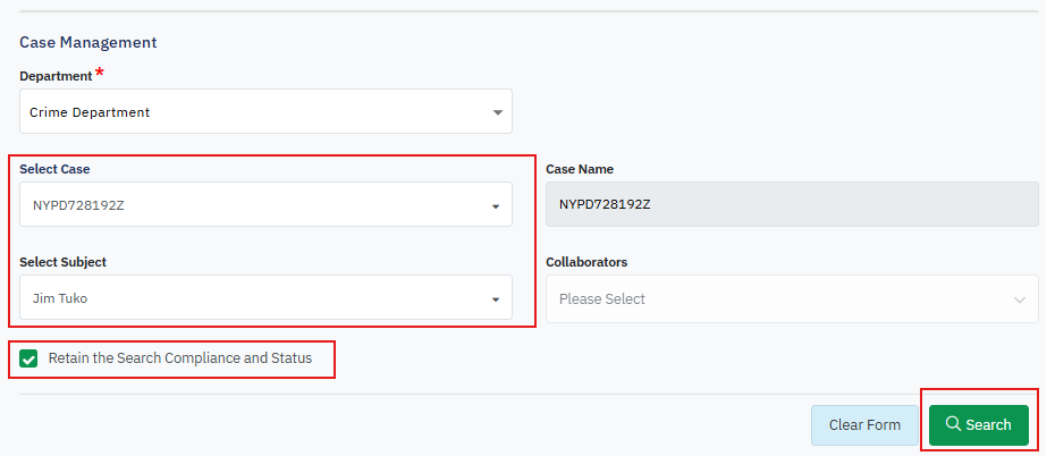Click the Case Management section heading
This screenshot has width=1047, height=456.
coord(88,43)
